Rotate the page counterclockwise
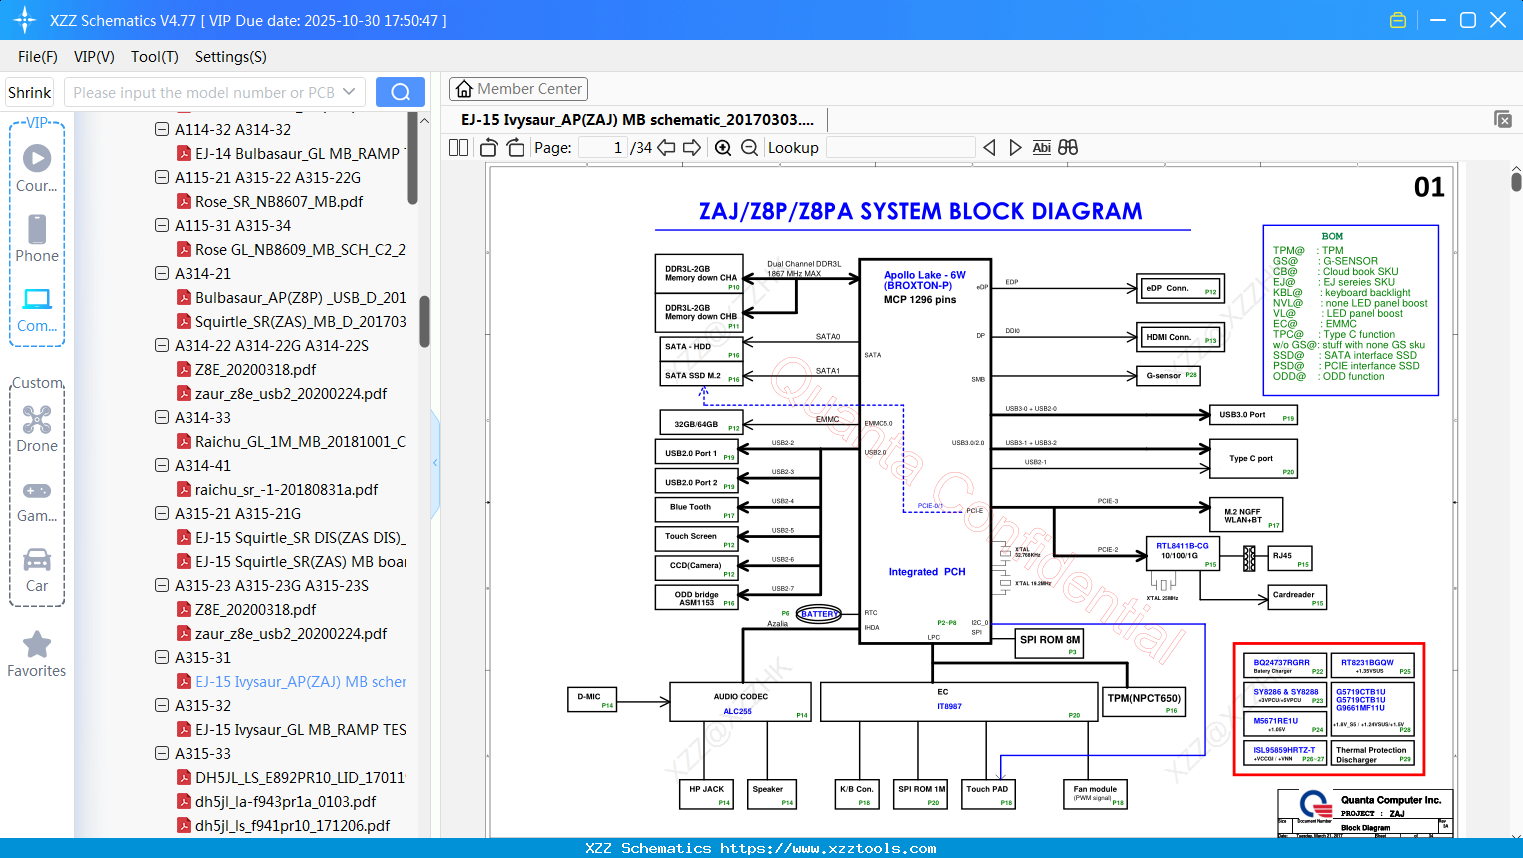 pos(489,147)
